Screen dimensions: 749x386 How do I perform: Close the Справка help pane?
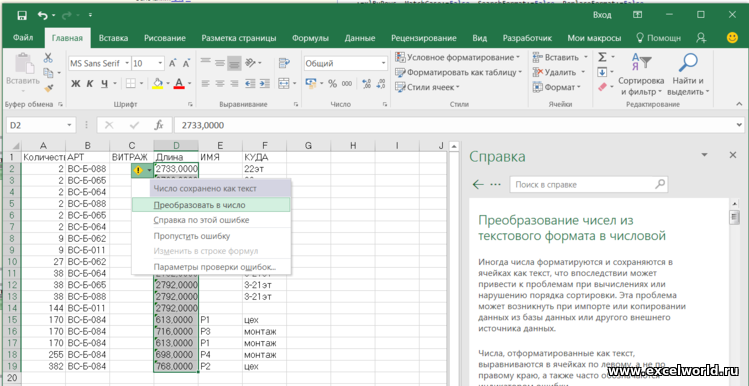733,155
